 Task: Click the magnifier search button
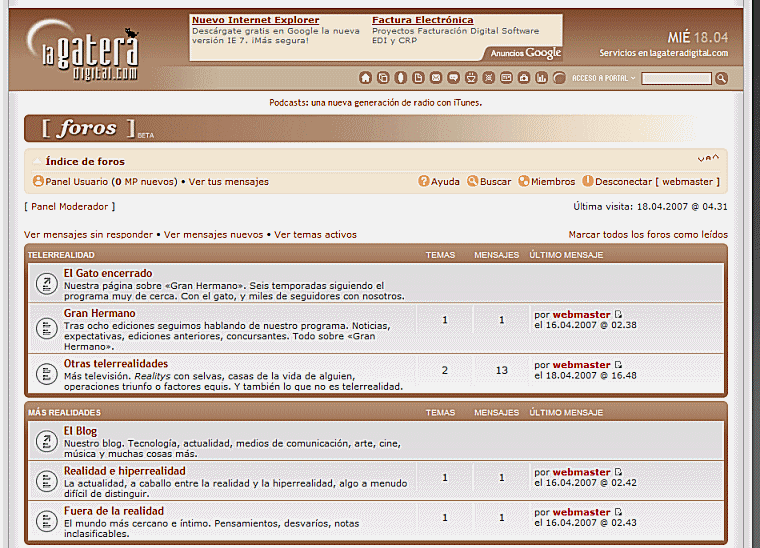722,78
